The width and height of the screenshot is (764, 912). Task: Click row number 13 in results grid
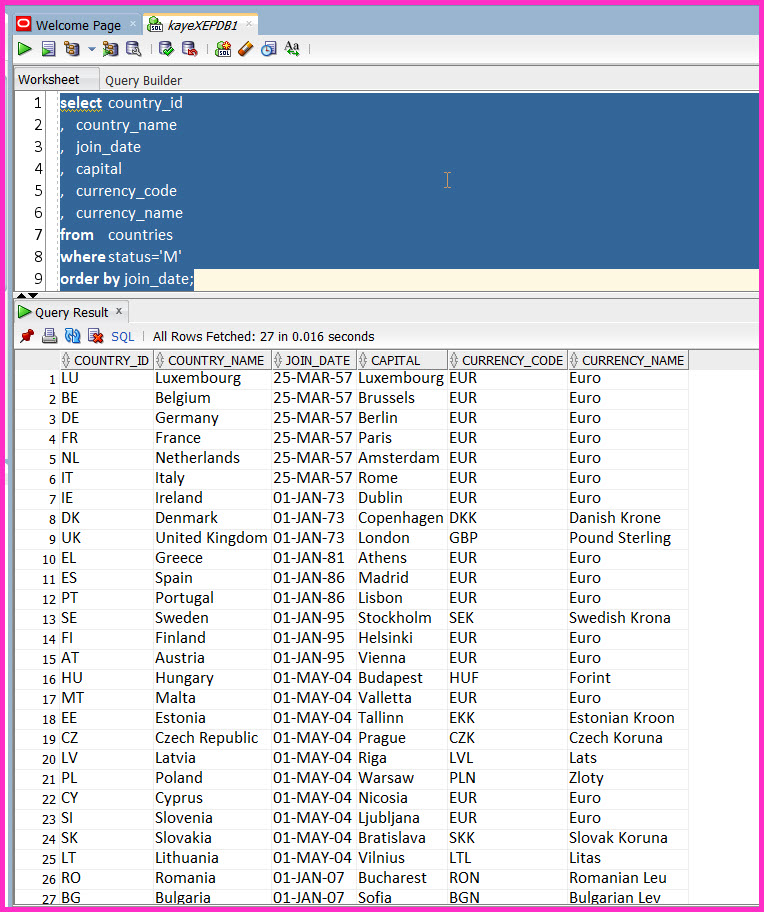coord(49,619)
